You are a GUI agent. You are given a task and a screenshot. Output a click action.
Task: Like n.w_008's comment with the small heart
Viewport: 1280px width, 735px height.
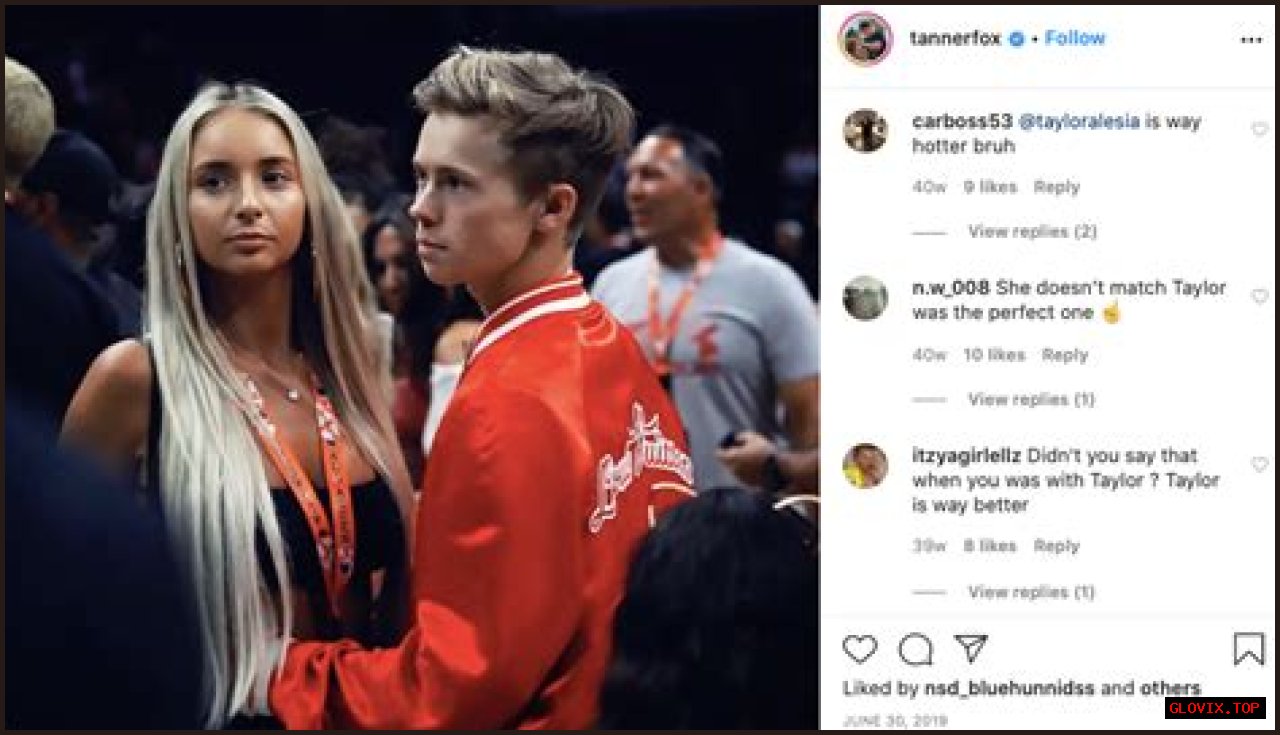tap(1259, 296)
